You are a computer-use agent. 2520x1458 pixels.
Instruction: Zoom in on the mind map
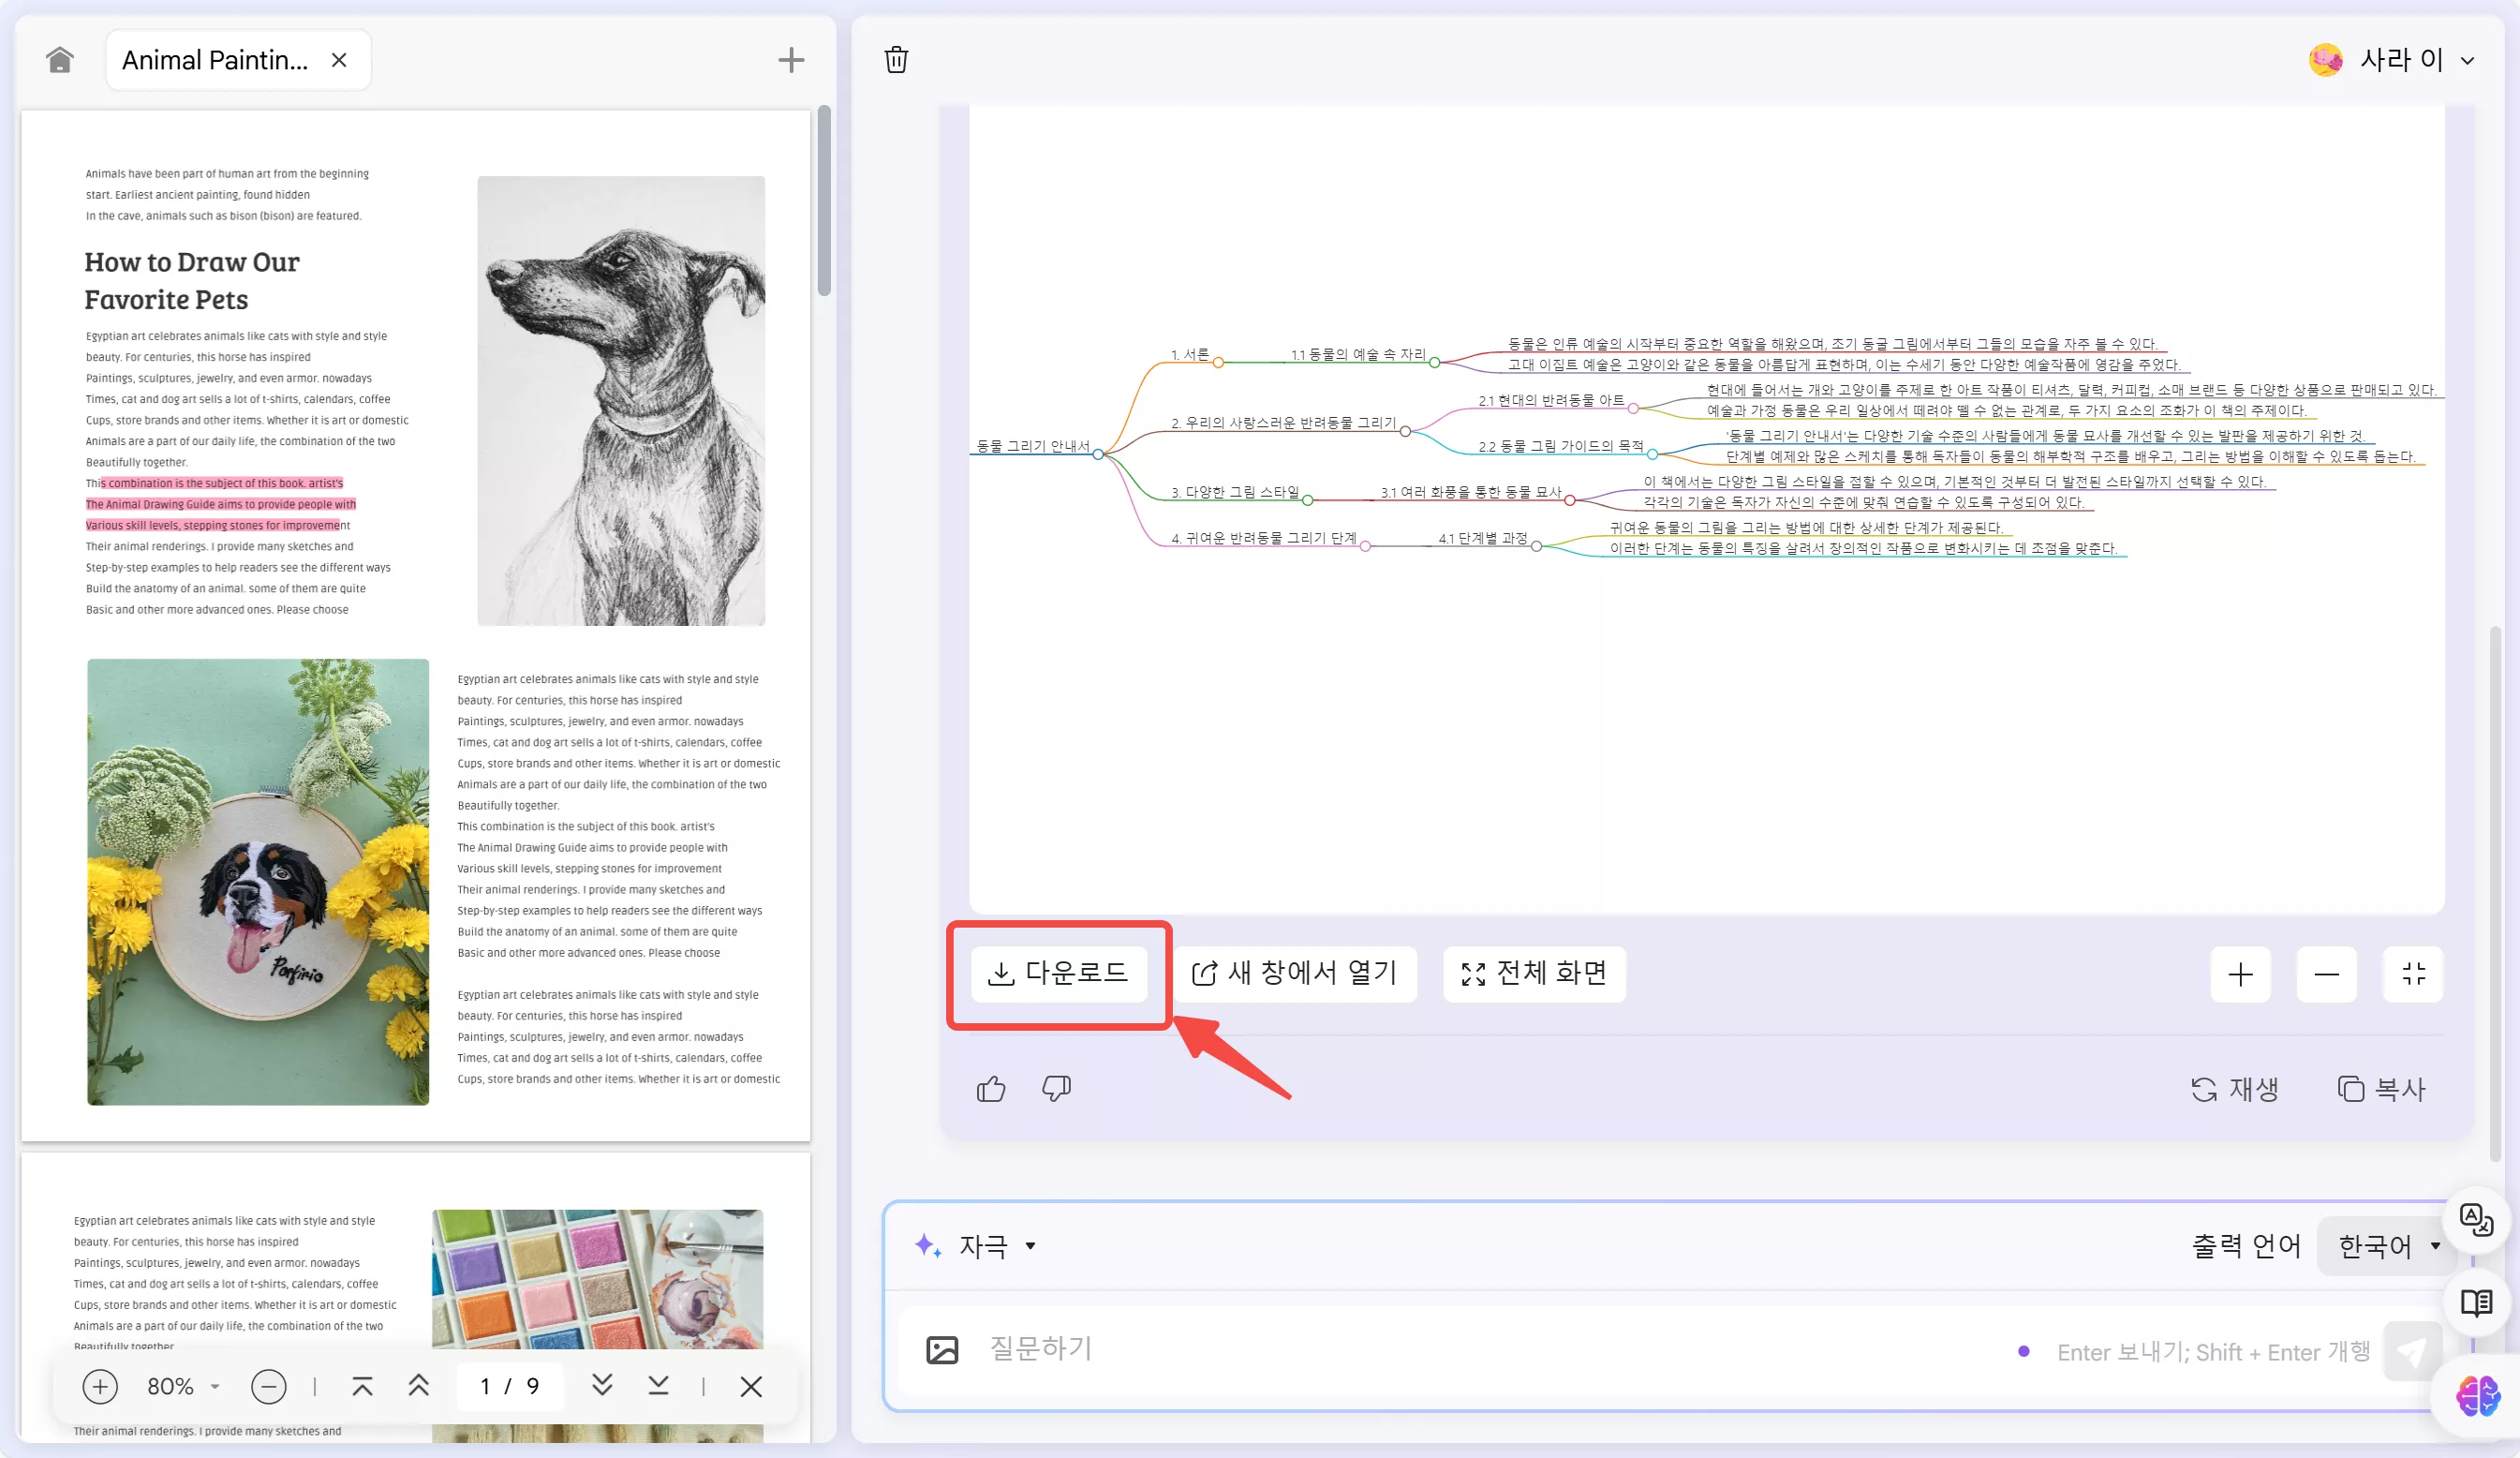(2240, 974)
